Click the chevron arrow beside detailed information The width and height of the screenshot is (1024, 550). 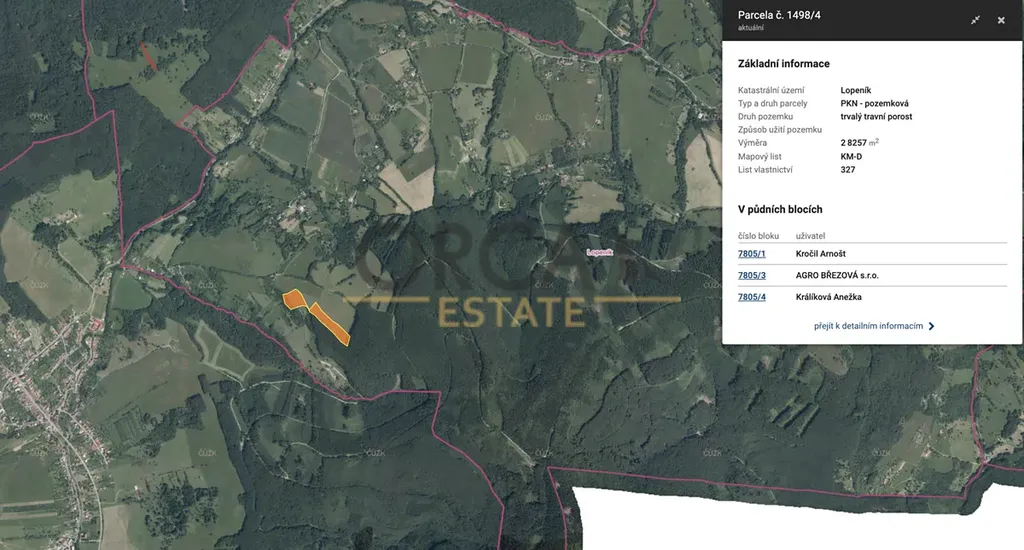coord(932,326)
